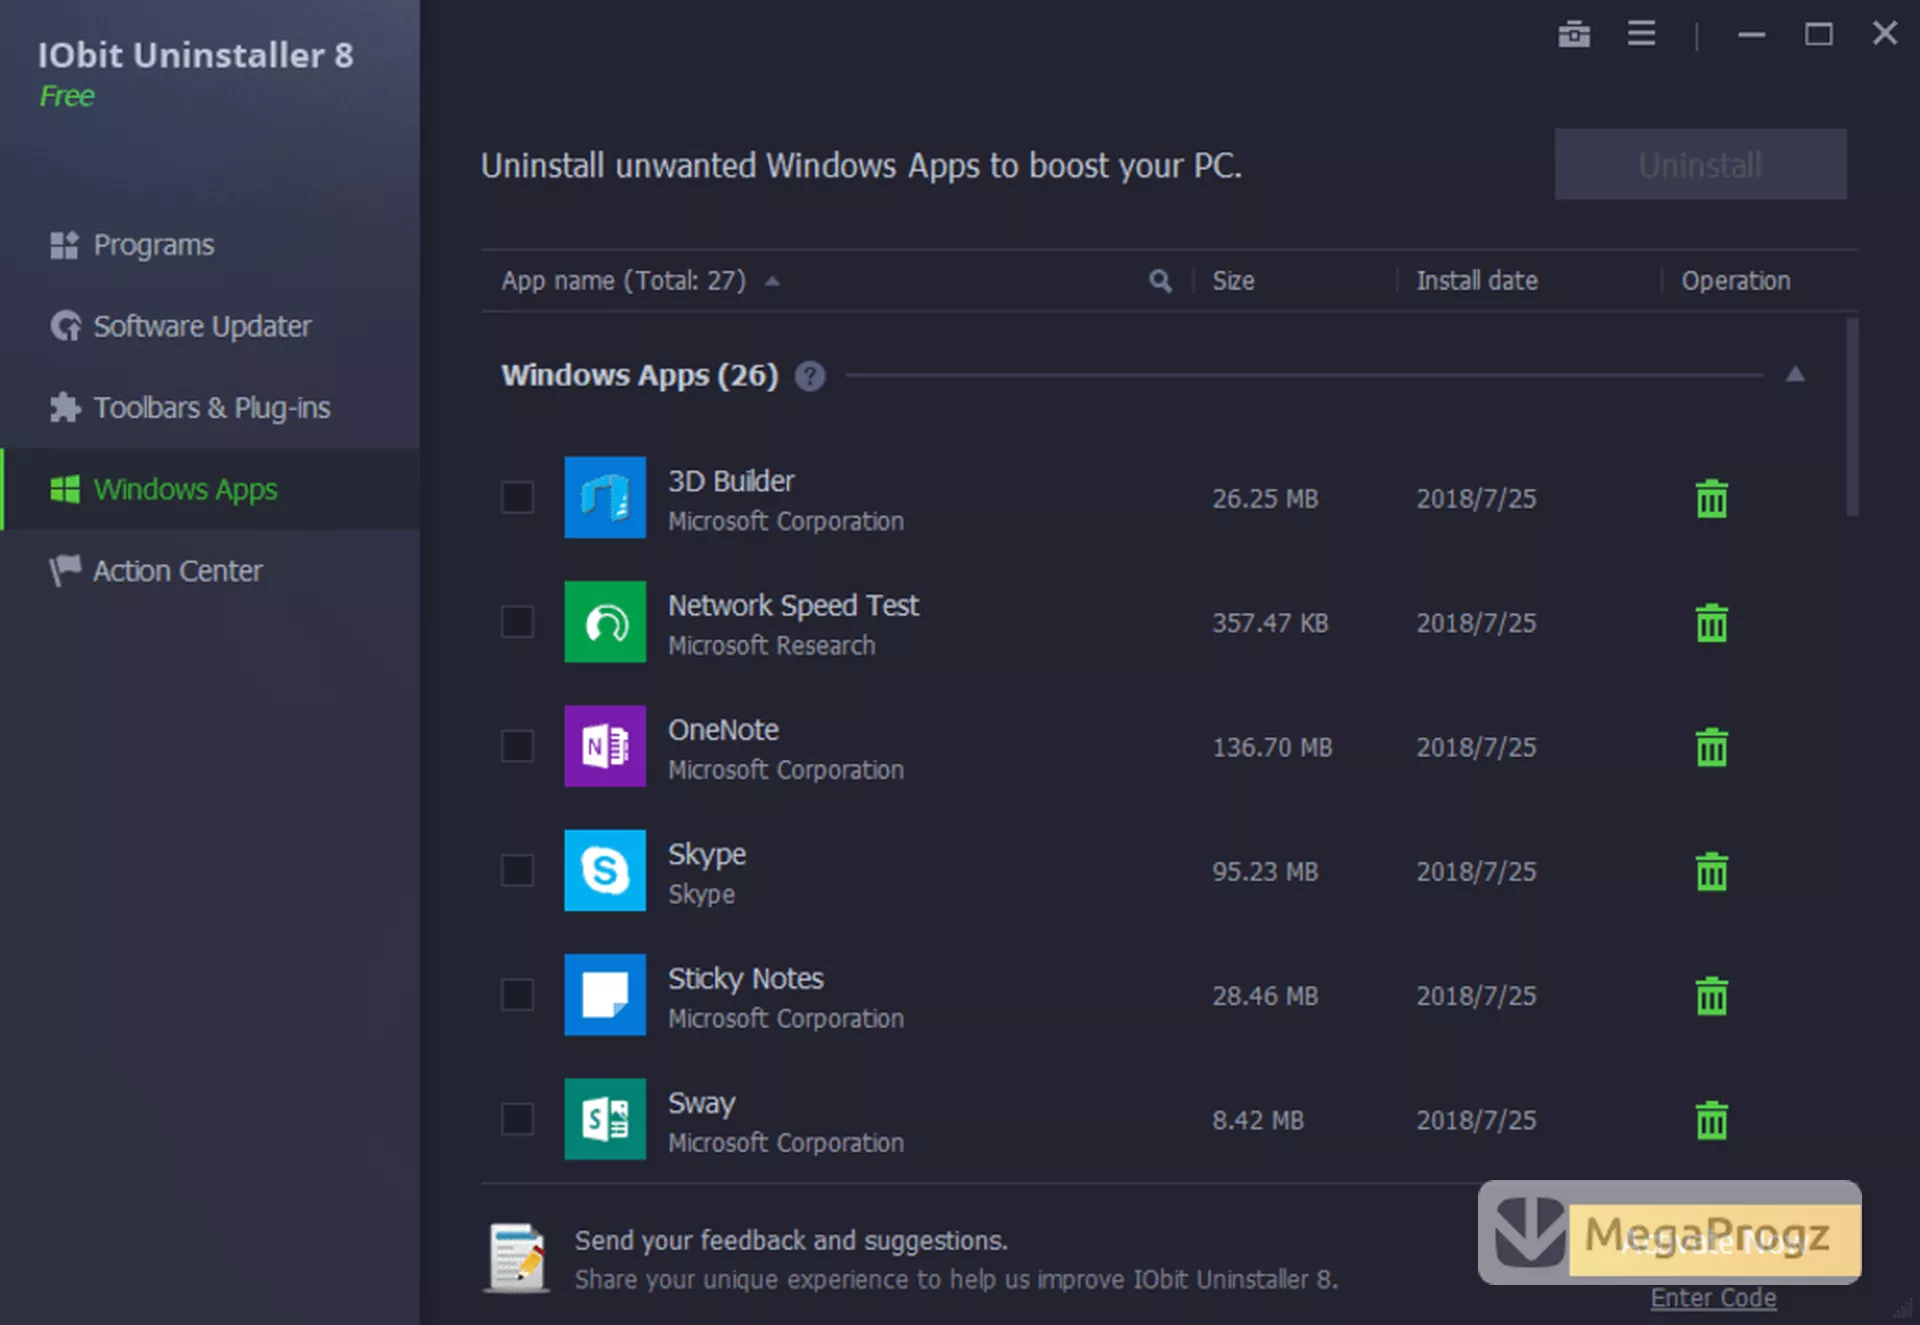
Task: Click the Sticky Notes app icon
Action: coord(605,994)
